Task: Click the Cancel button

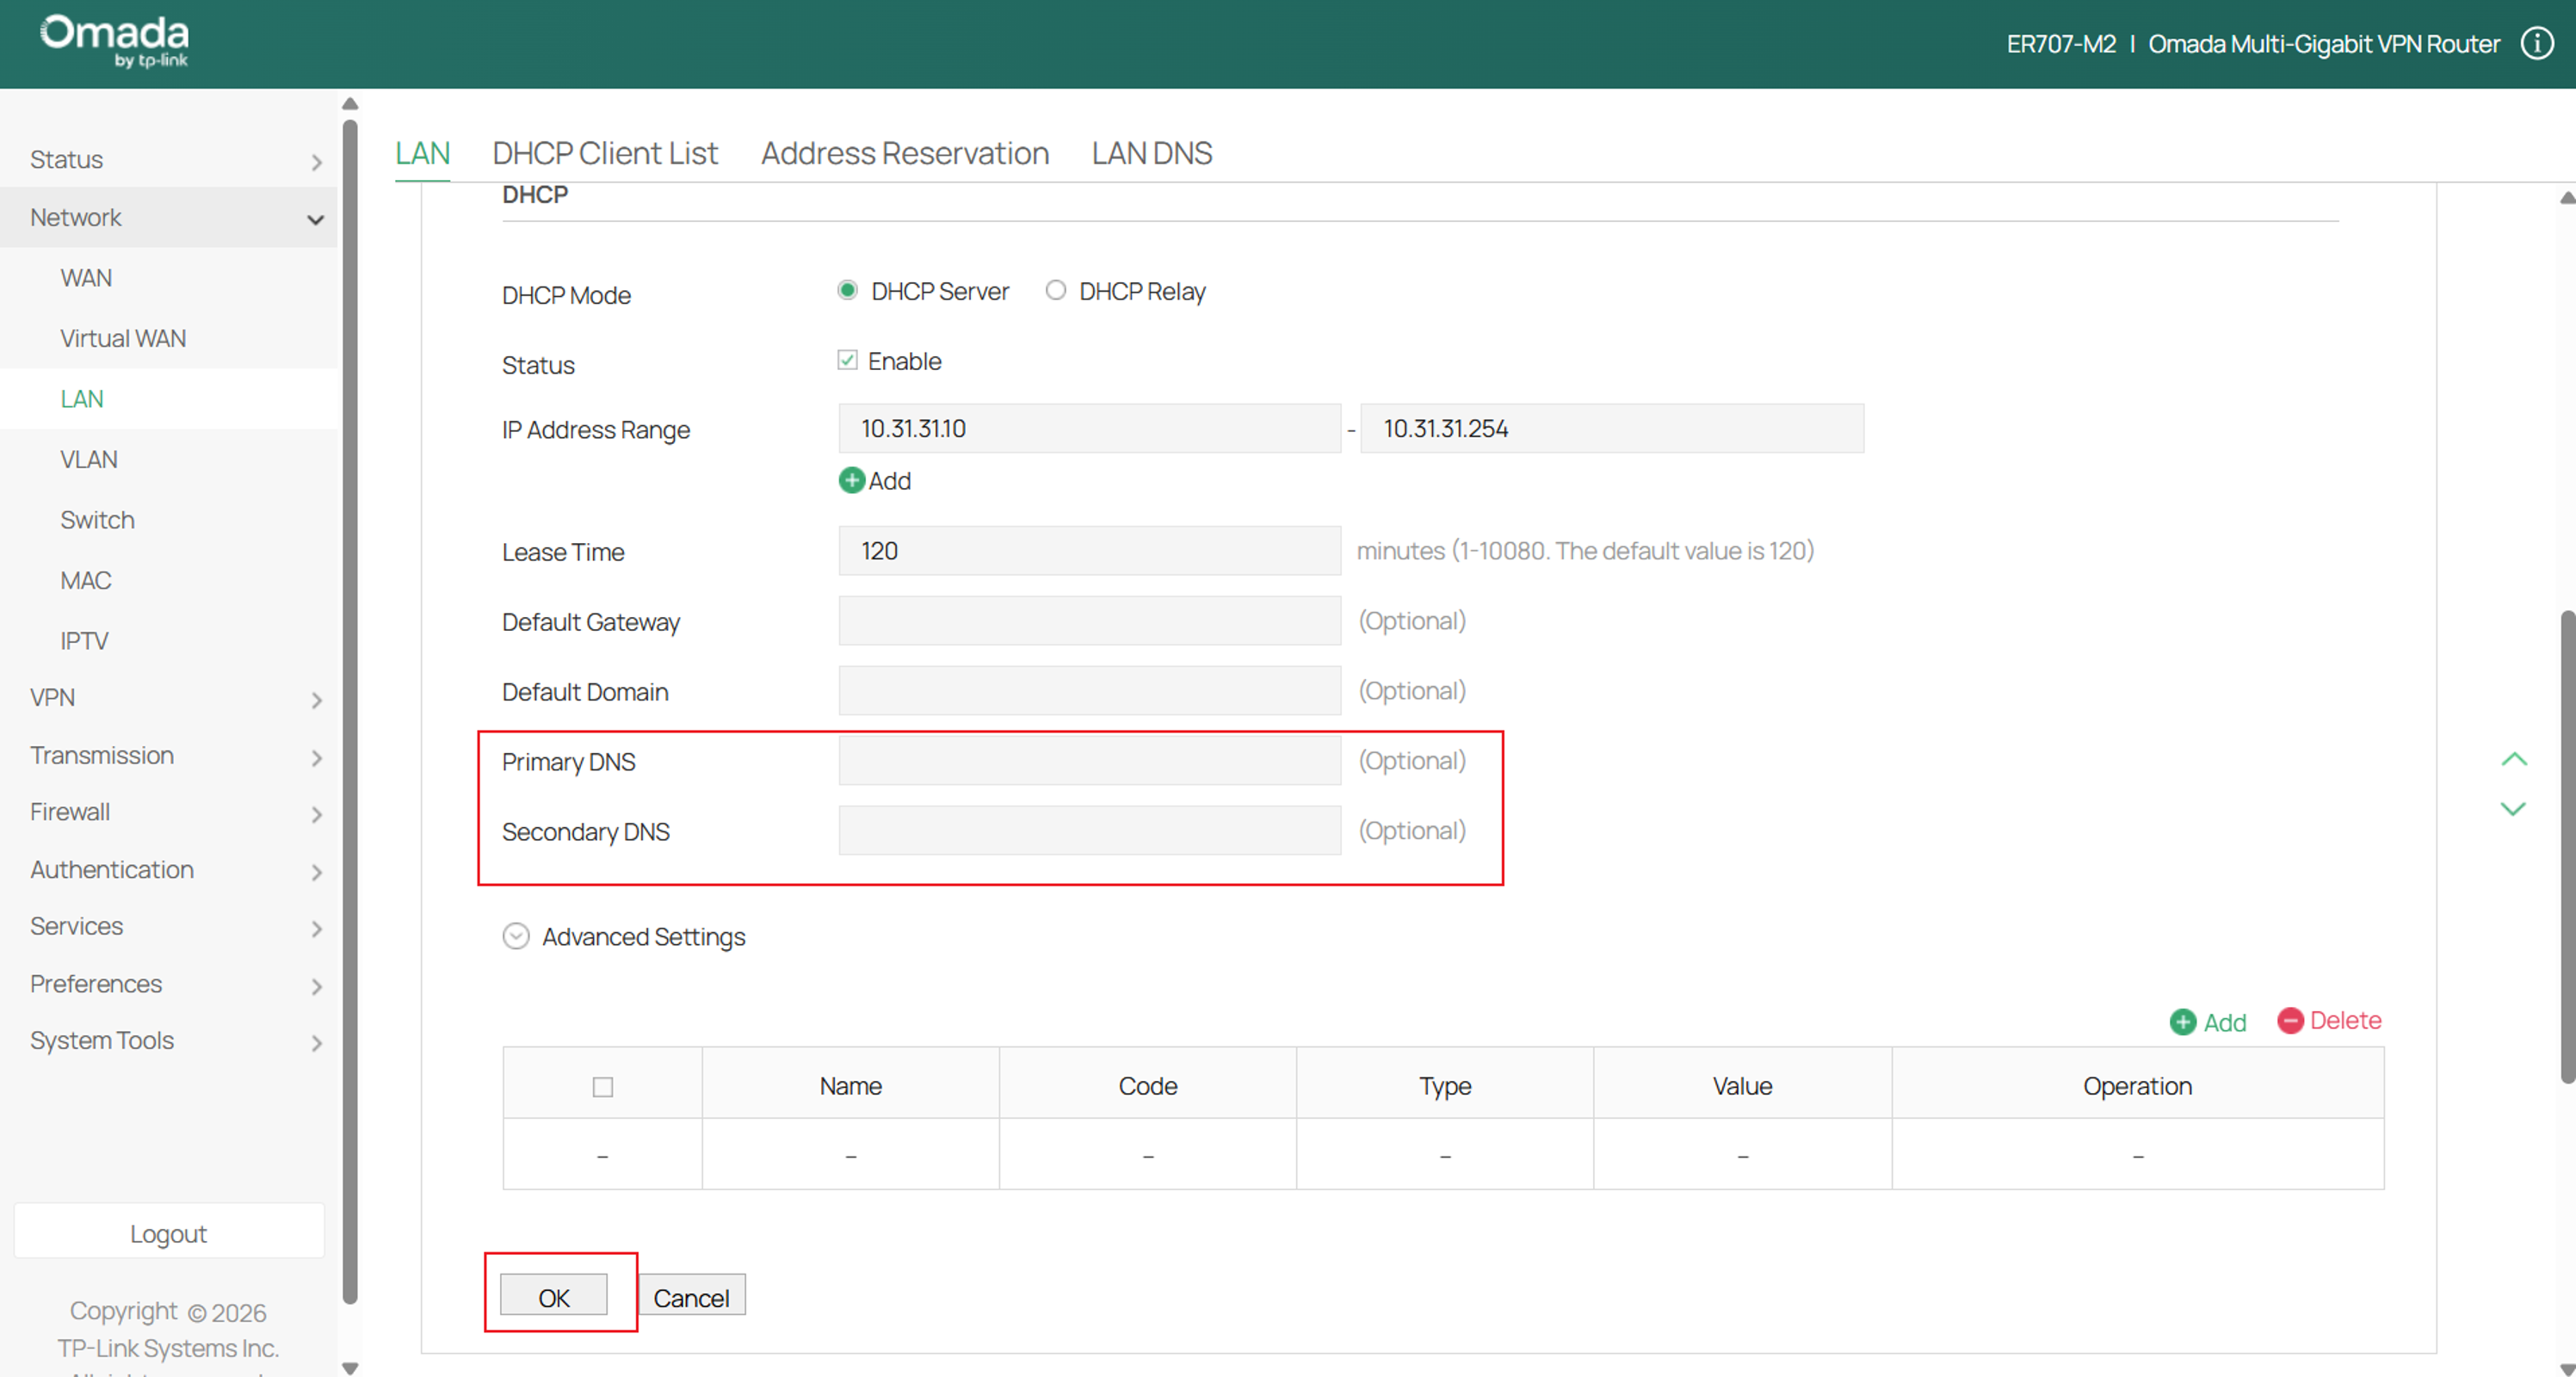Action: (x=691, y=1297)
